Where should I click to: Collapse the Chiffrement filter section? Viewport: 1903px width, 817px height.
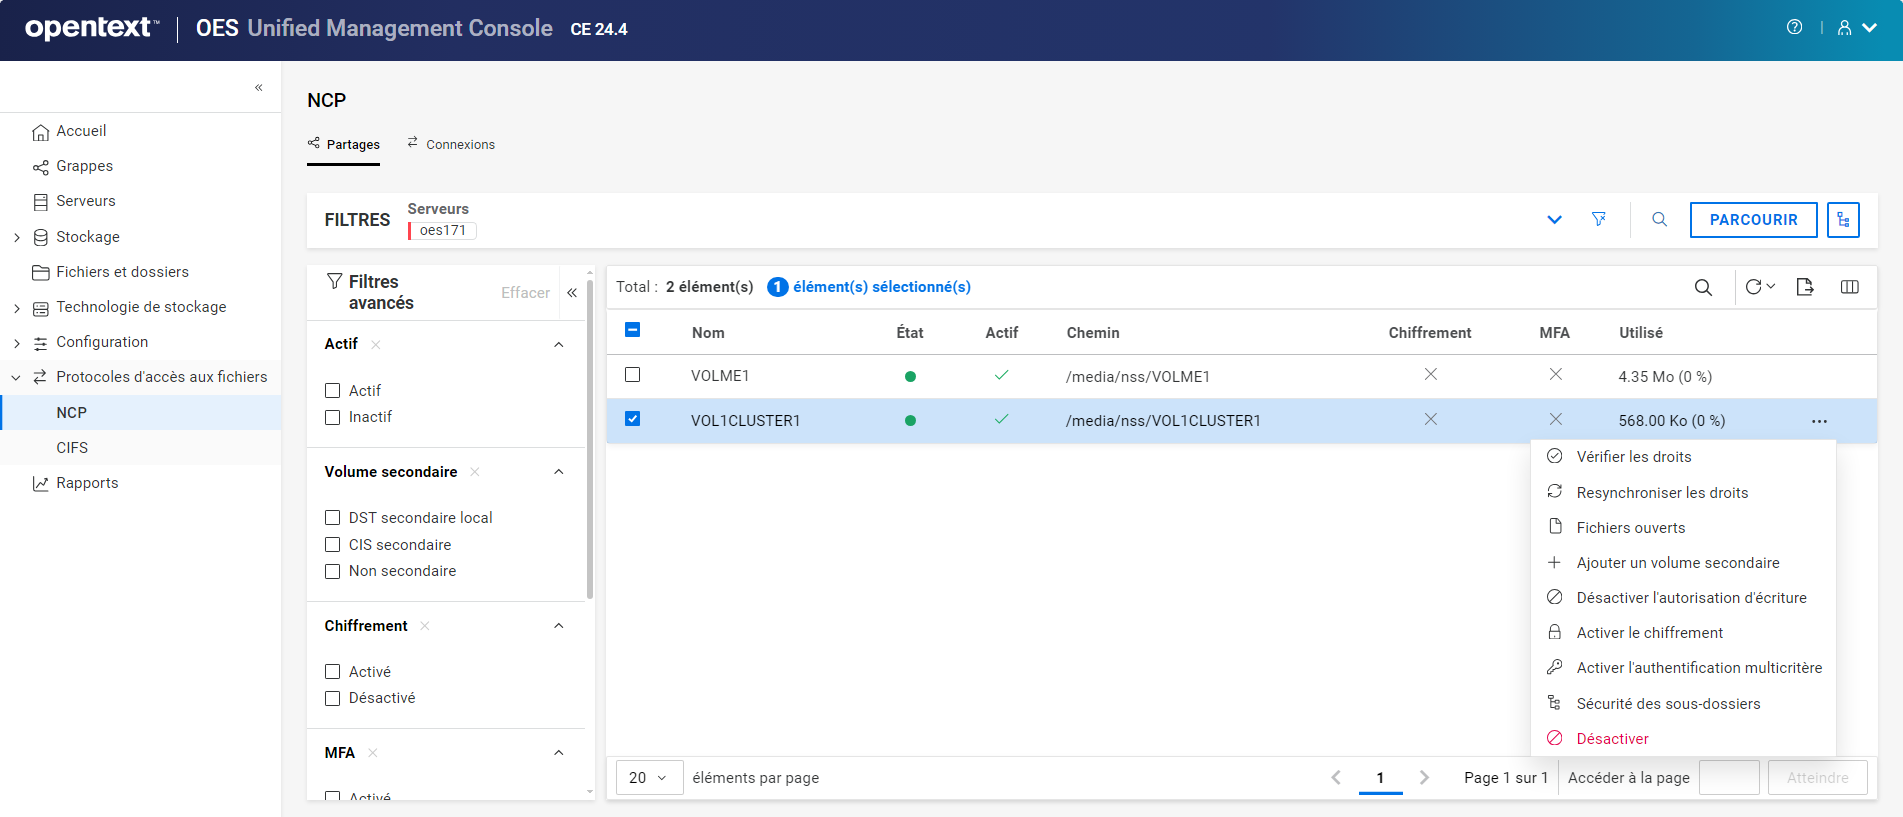[x=559, y=626]
